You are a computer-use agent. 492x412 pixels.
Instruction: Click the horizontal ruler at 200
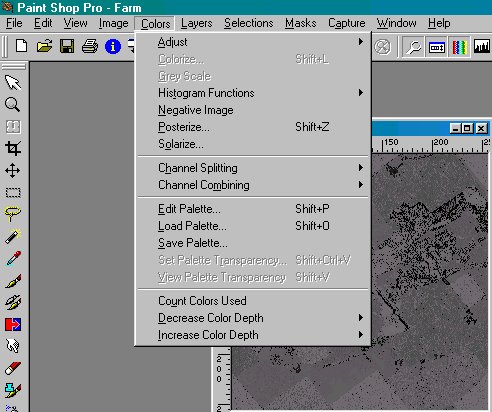[440, 144]
